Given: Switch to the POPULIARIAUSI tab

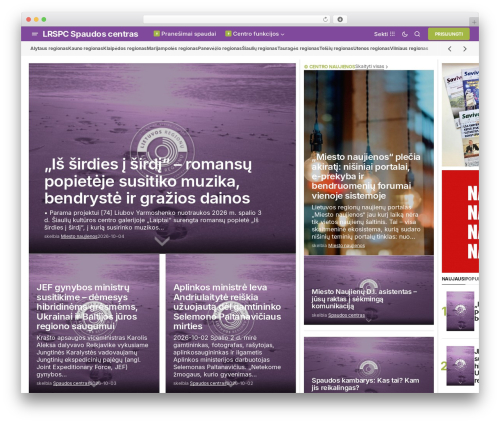Looking at the screenshot, I should (x=471, y=279).
